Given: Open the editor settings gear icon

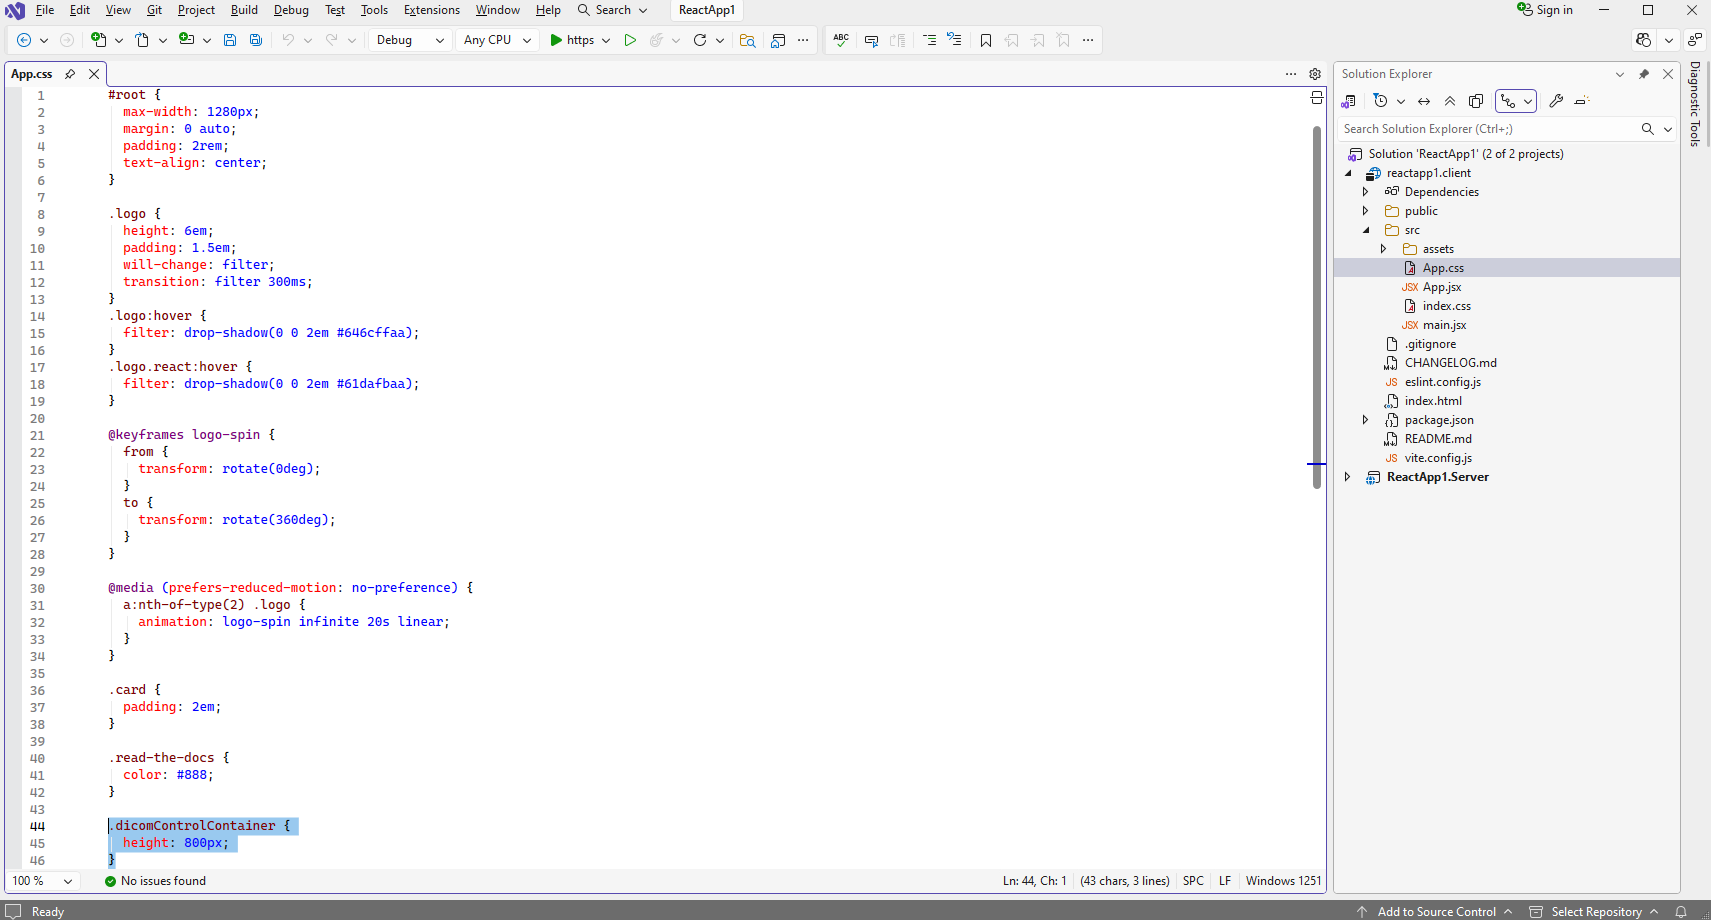Looking at the screenshot, I should tap(1315, 74).
